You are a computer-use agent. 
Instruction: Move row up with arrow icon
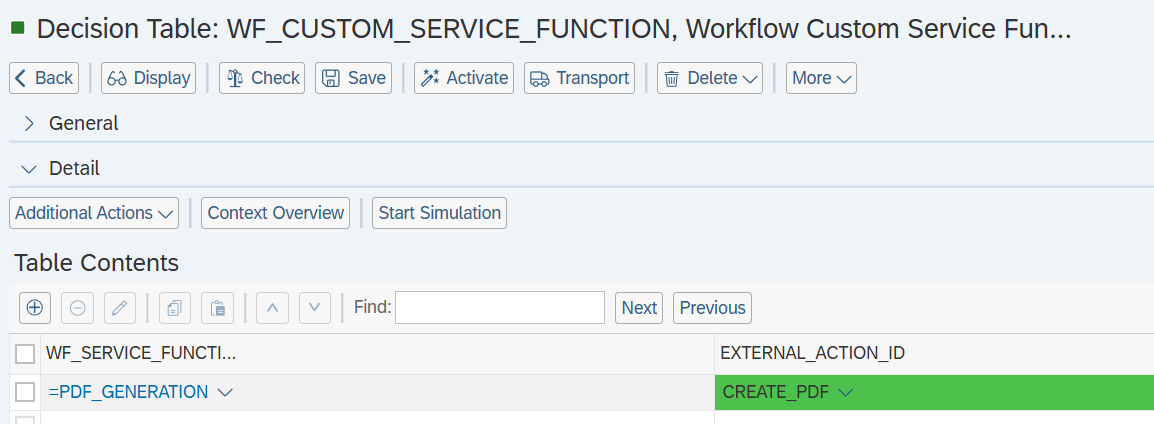click(272, 308)
